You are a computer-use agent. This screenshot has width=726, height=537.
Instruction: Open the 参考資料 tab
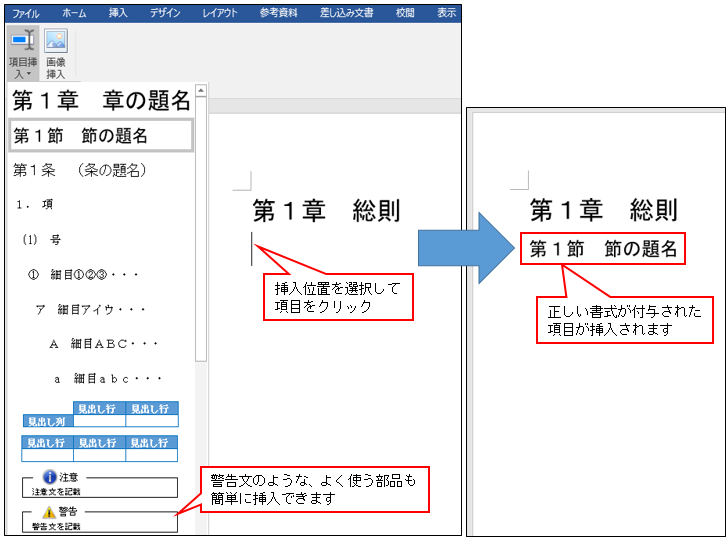tap(278, 13)
